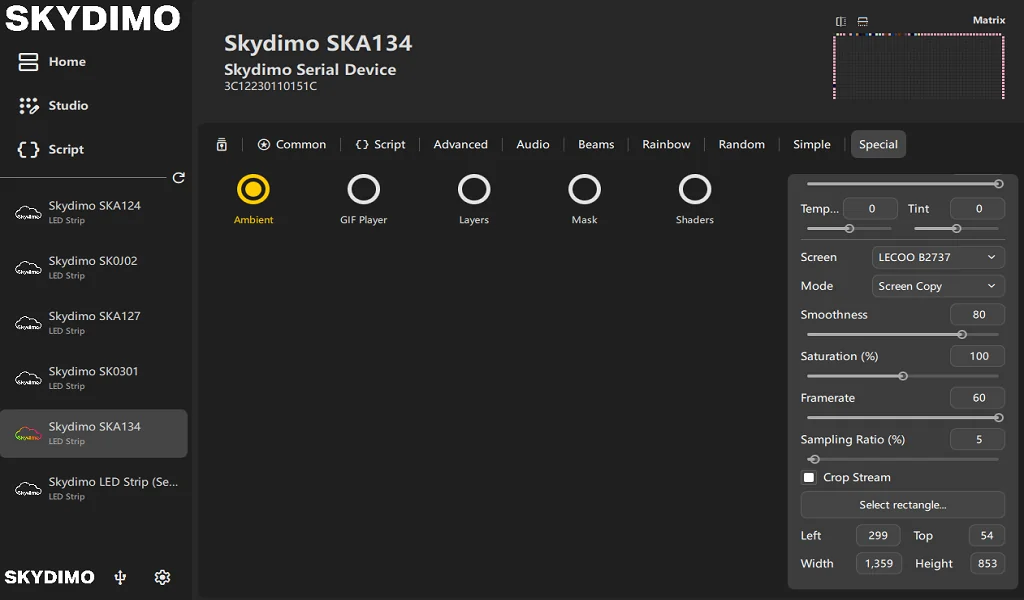The width and height of the screenshot is (1024, 600).
Task: Switch to the Audio tab
Action: pyautogui.click(x=532, y=145)
